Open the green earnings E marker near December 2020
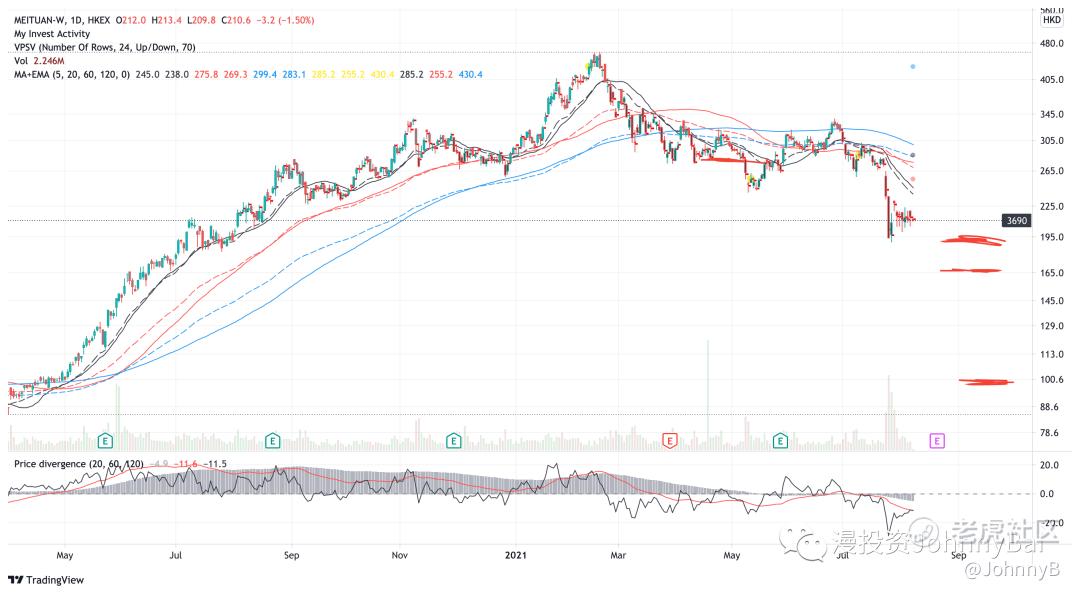This screenshot has width=1080, height=594. pyautogui.click(x=453, y=440)
